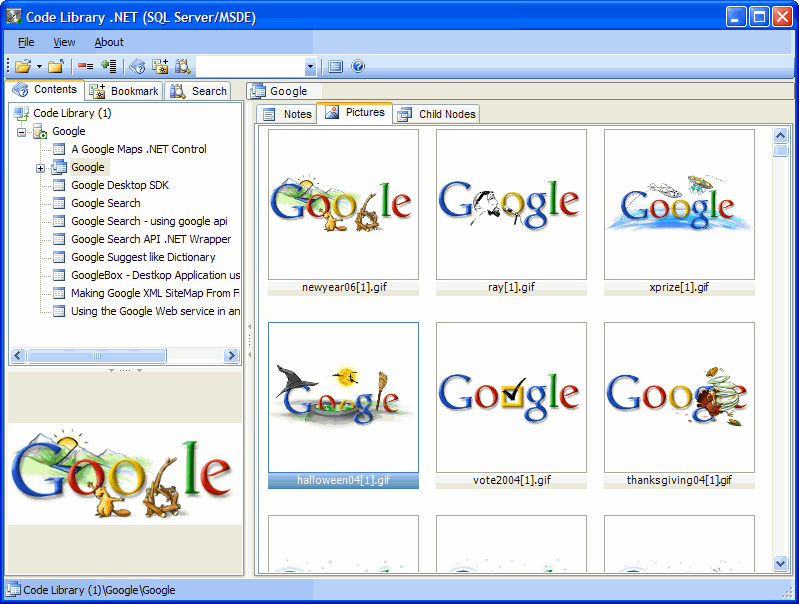Click the status bar node icon
Screen dimensions: 799x604
[13, 590]
